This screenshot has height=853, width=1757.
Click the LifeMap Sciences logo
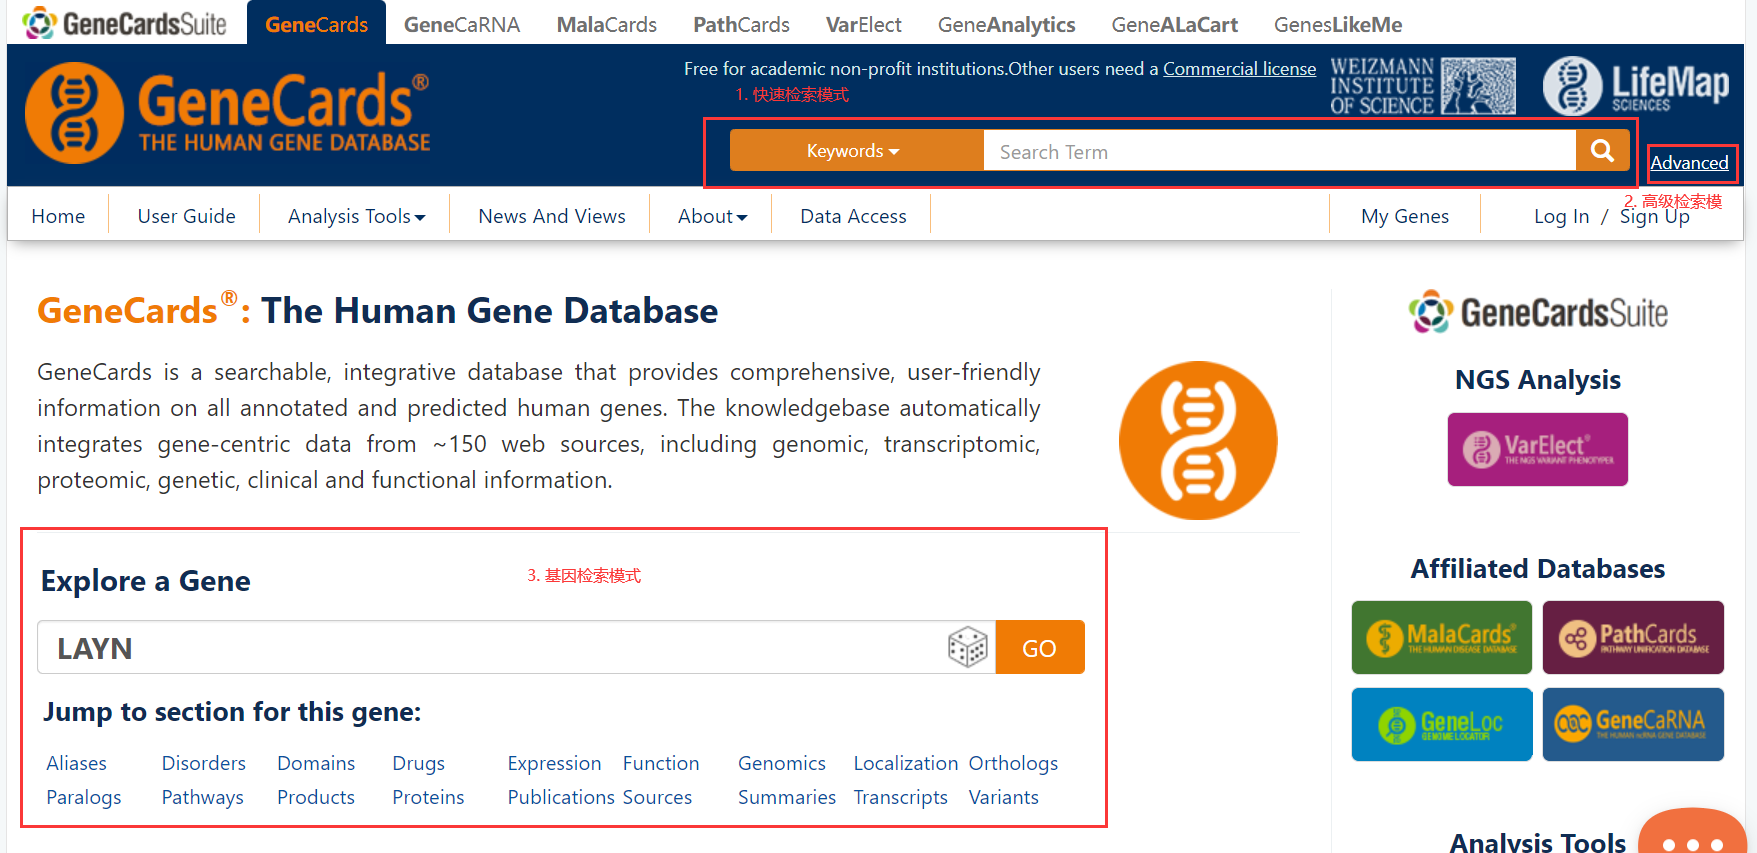(x=1636, y=86)
